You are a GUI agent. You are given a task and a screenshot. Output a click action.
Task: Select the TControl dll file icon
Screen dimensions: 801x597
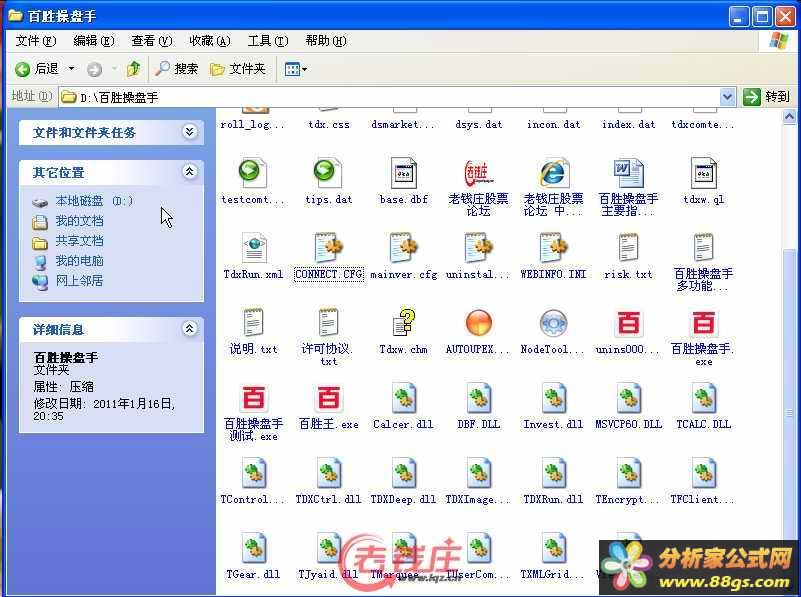pos(253,473)
